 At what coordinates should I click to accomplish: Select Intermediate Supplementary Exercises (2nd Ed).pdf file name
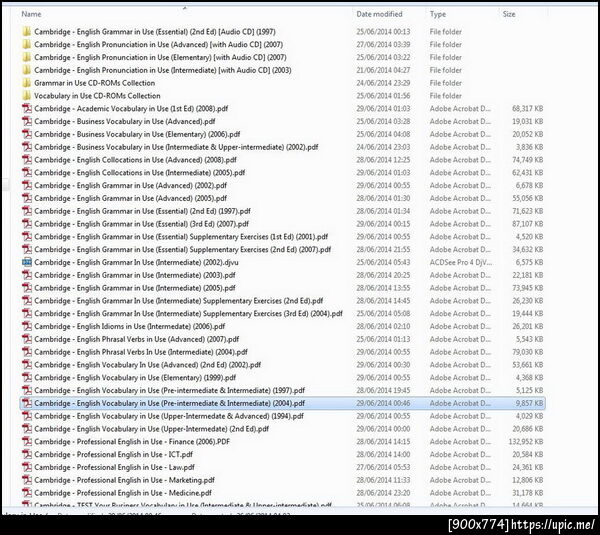pyautogui.click(x=179, y=301)
